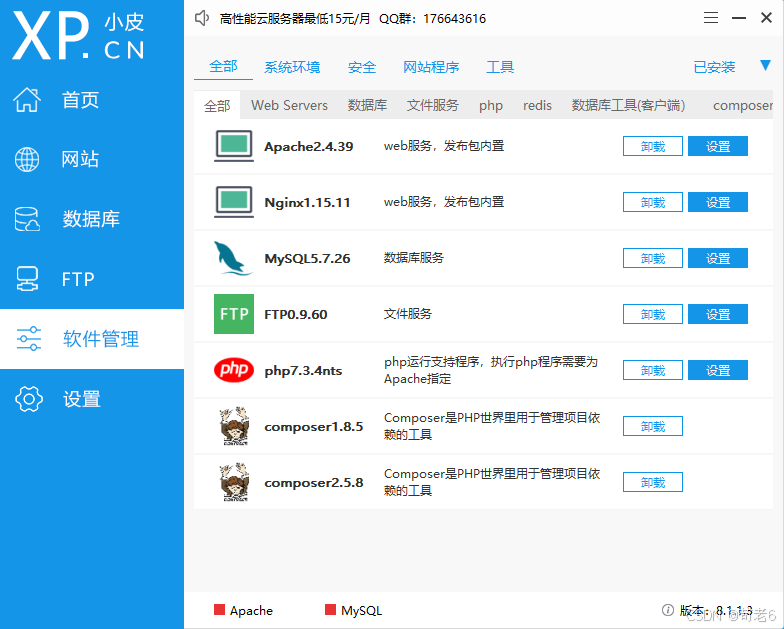Click the home house icon
784x629 pixels.
[27, 100]
